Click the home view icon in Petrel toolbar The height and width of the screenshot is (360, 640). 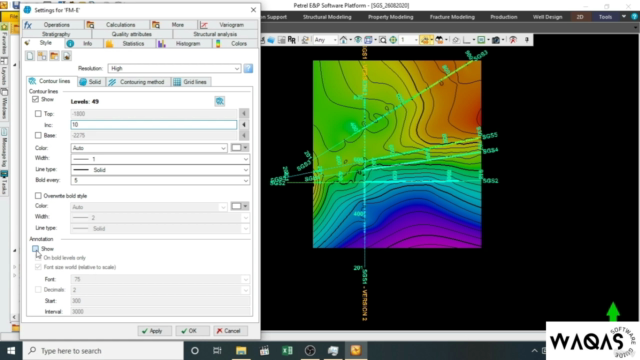[x=344, y=40]
